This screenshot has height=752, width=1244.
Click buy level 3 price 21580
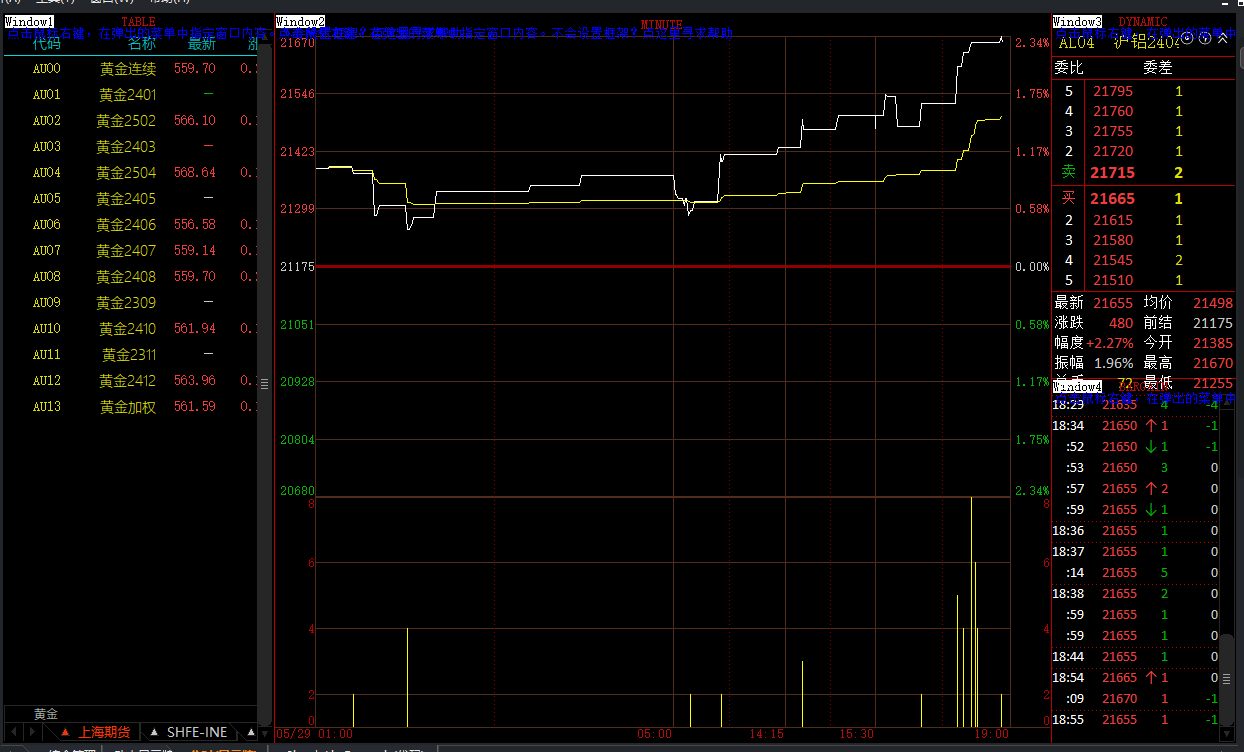[1113, 240]
